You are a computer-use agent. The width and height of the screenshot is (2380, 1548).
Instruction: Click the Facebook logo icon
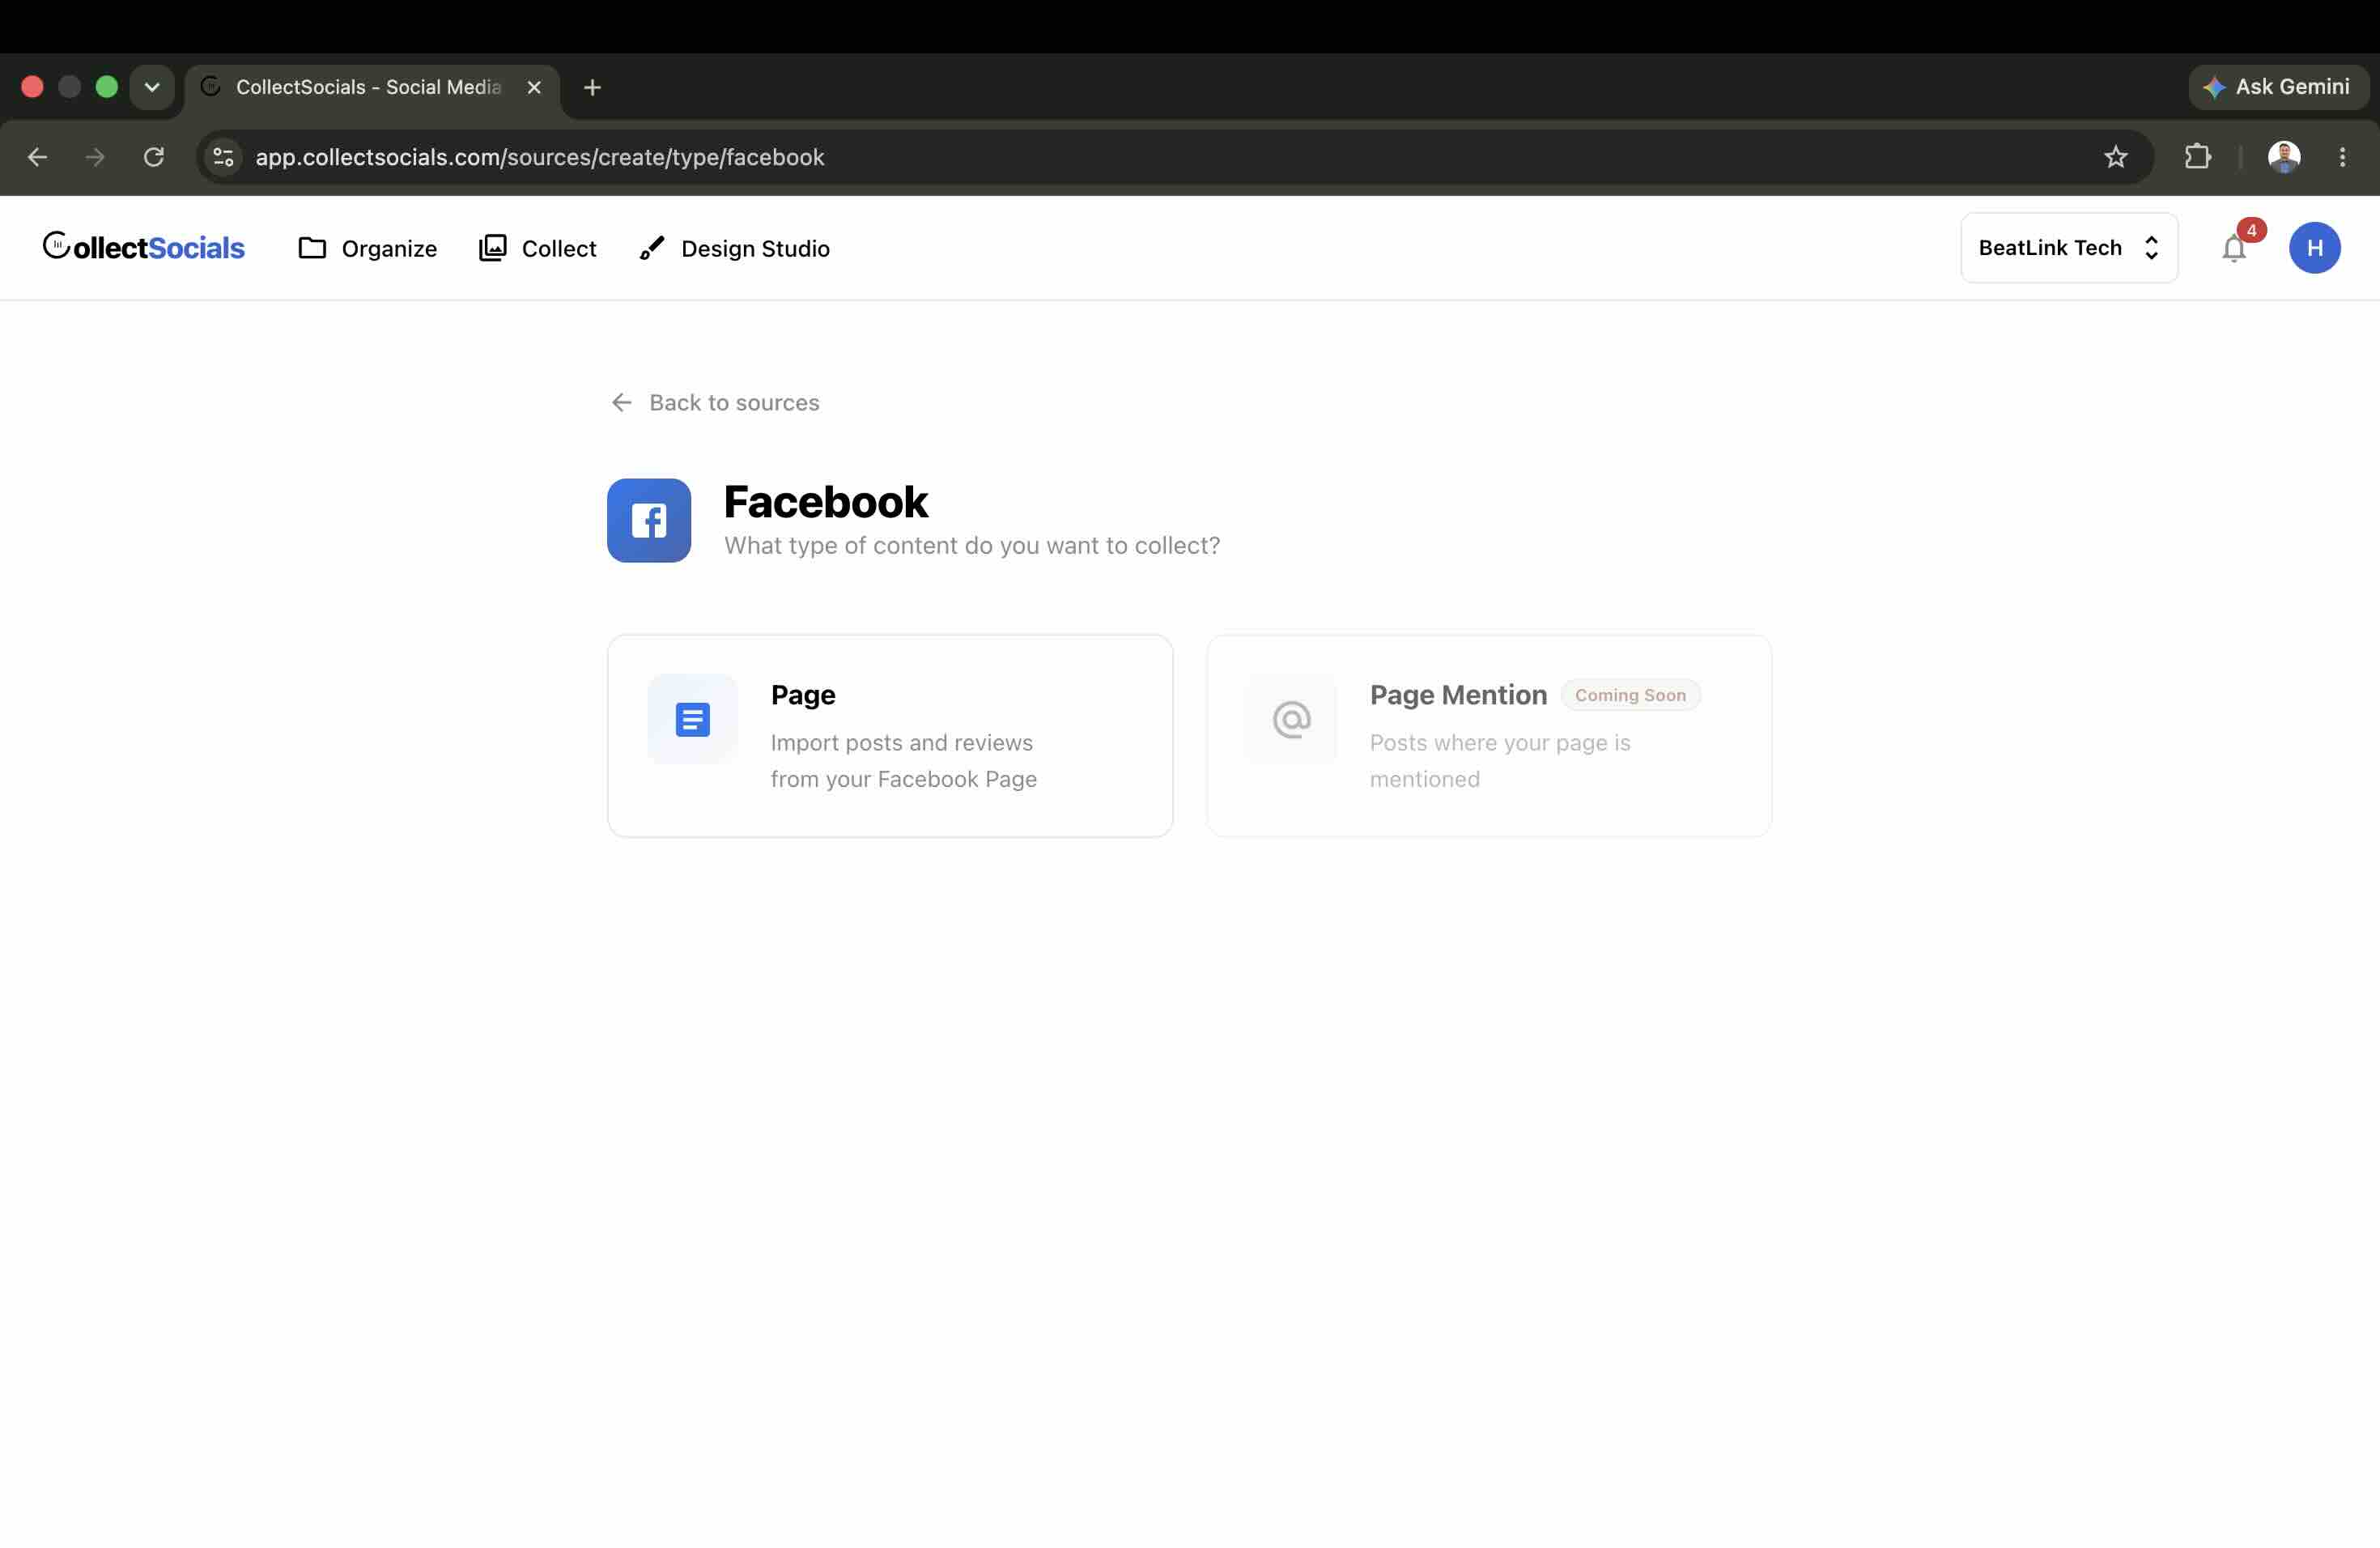coord(649,520)
